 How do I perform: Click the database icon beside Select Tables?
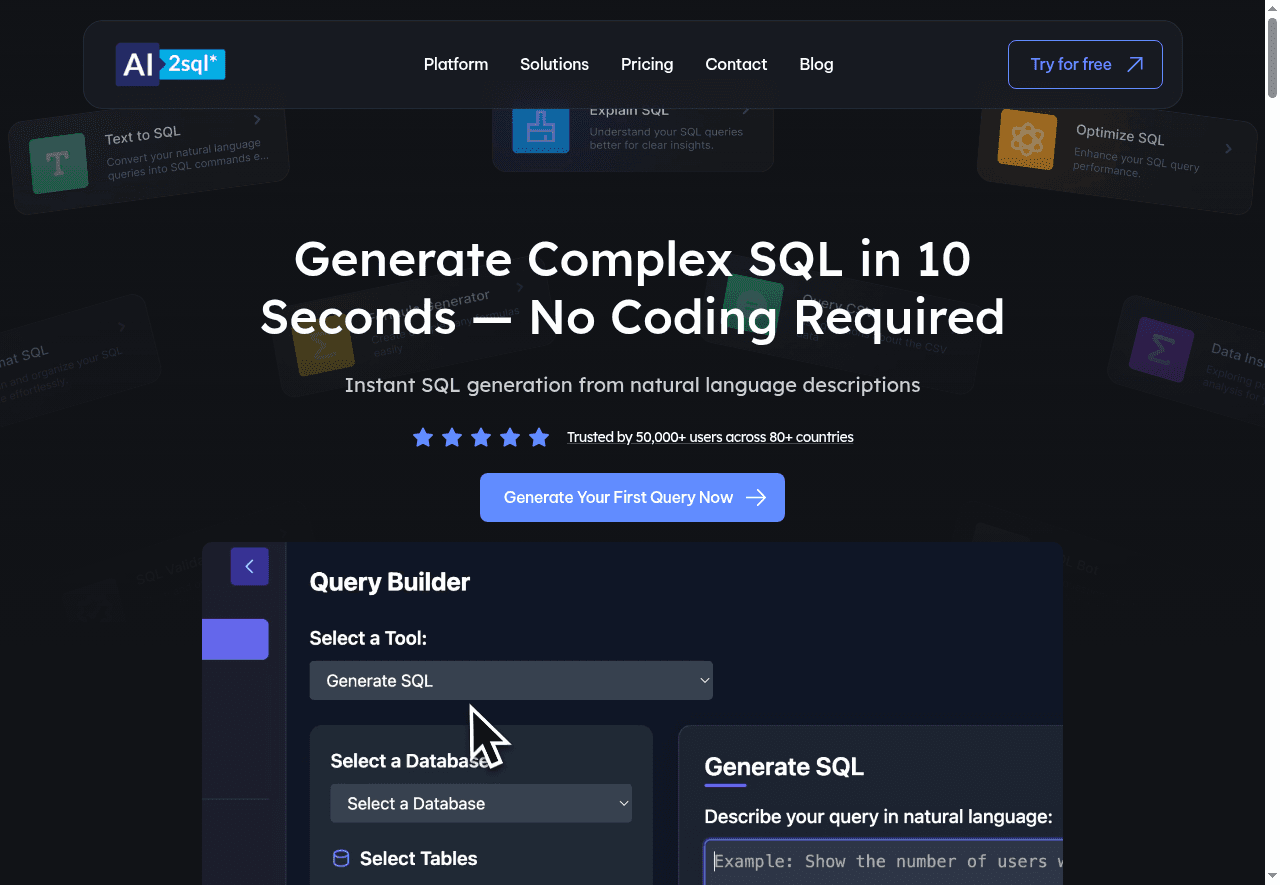click(340, 858)
